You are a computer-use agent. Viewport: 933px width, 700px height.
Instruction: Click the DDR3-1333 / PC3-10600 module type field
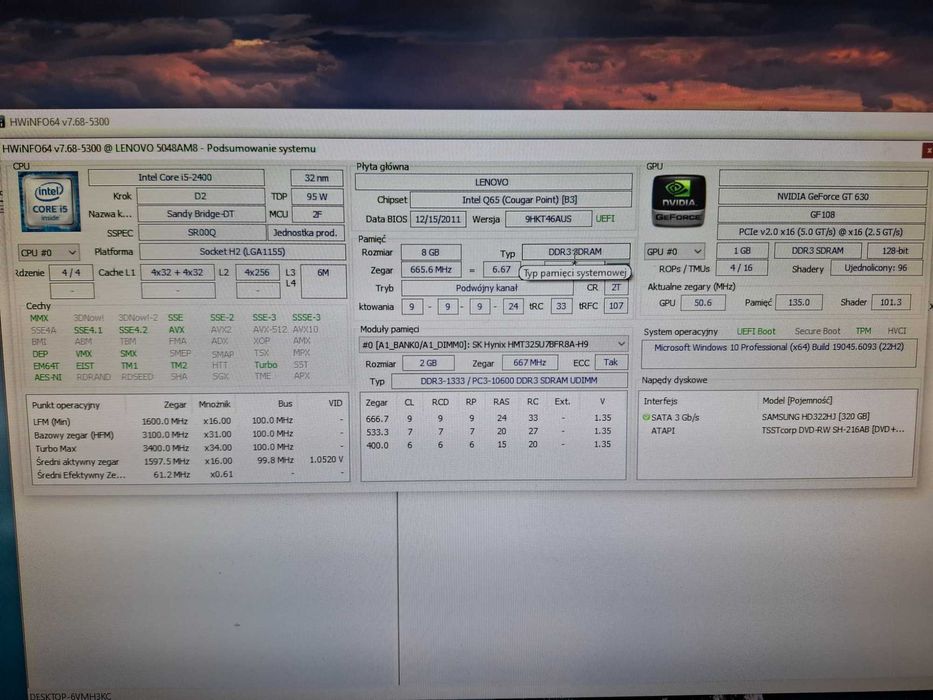click(x=509, y=380)
